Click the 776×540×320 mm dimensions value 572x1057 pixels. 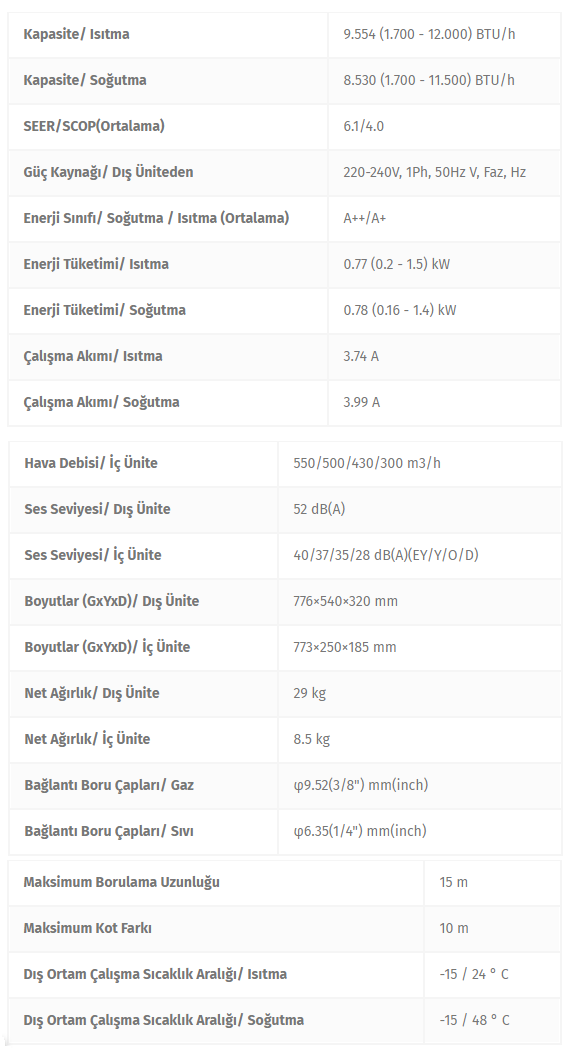[345, 601]
